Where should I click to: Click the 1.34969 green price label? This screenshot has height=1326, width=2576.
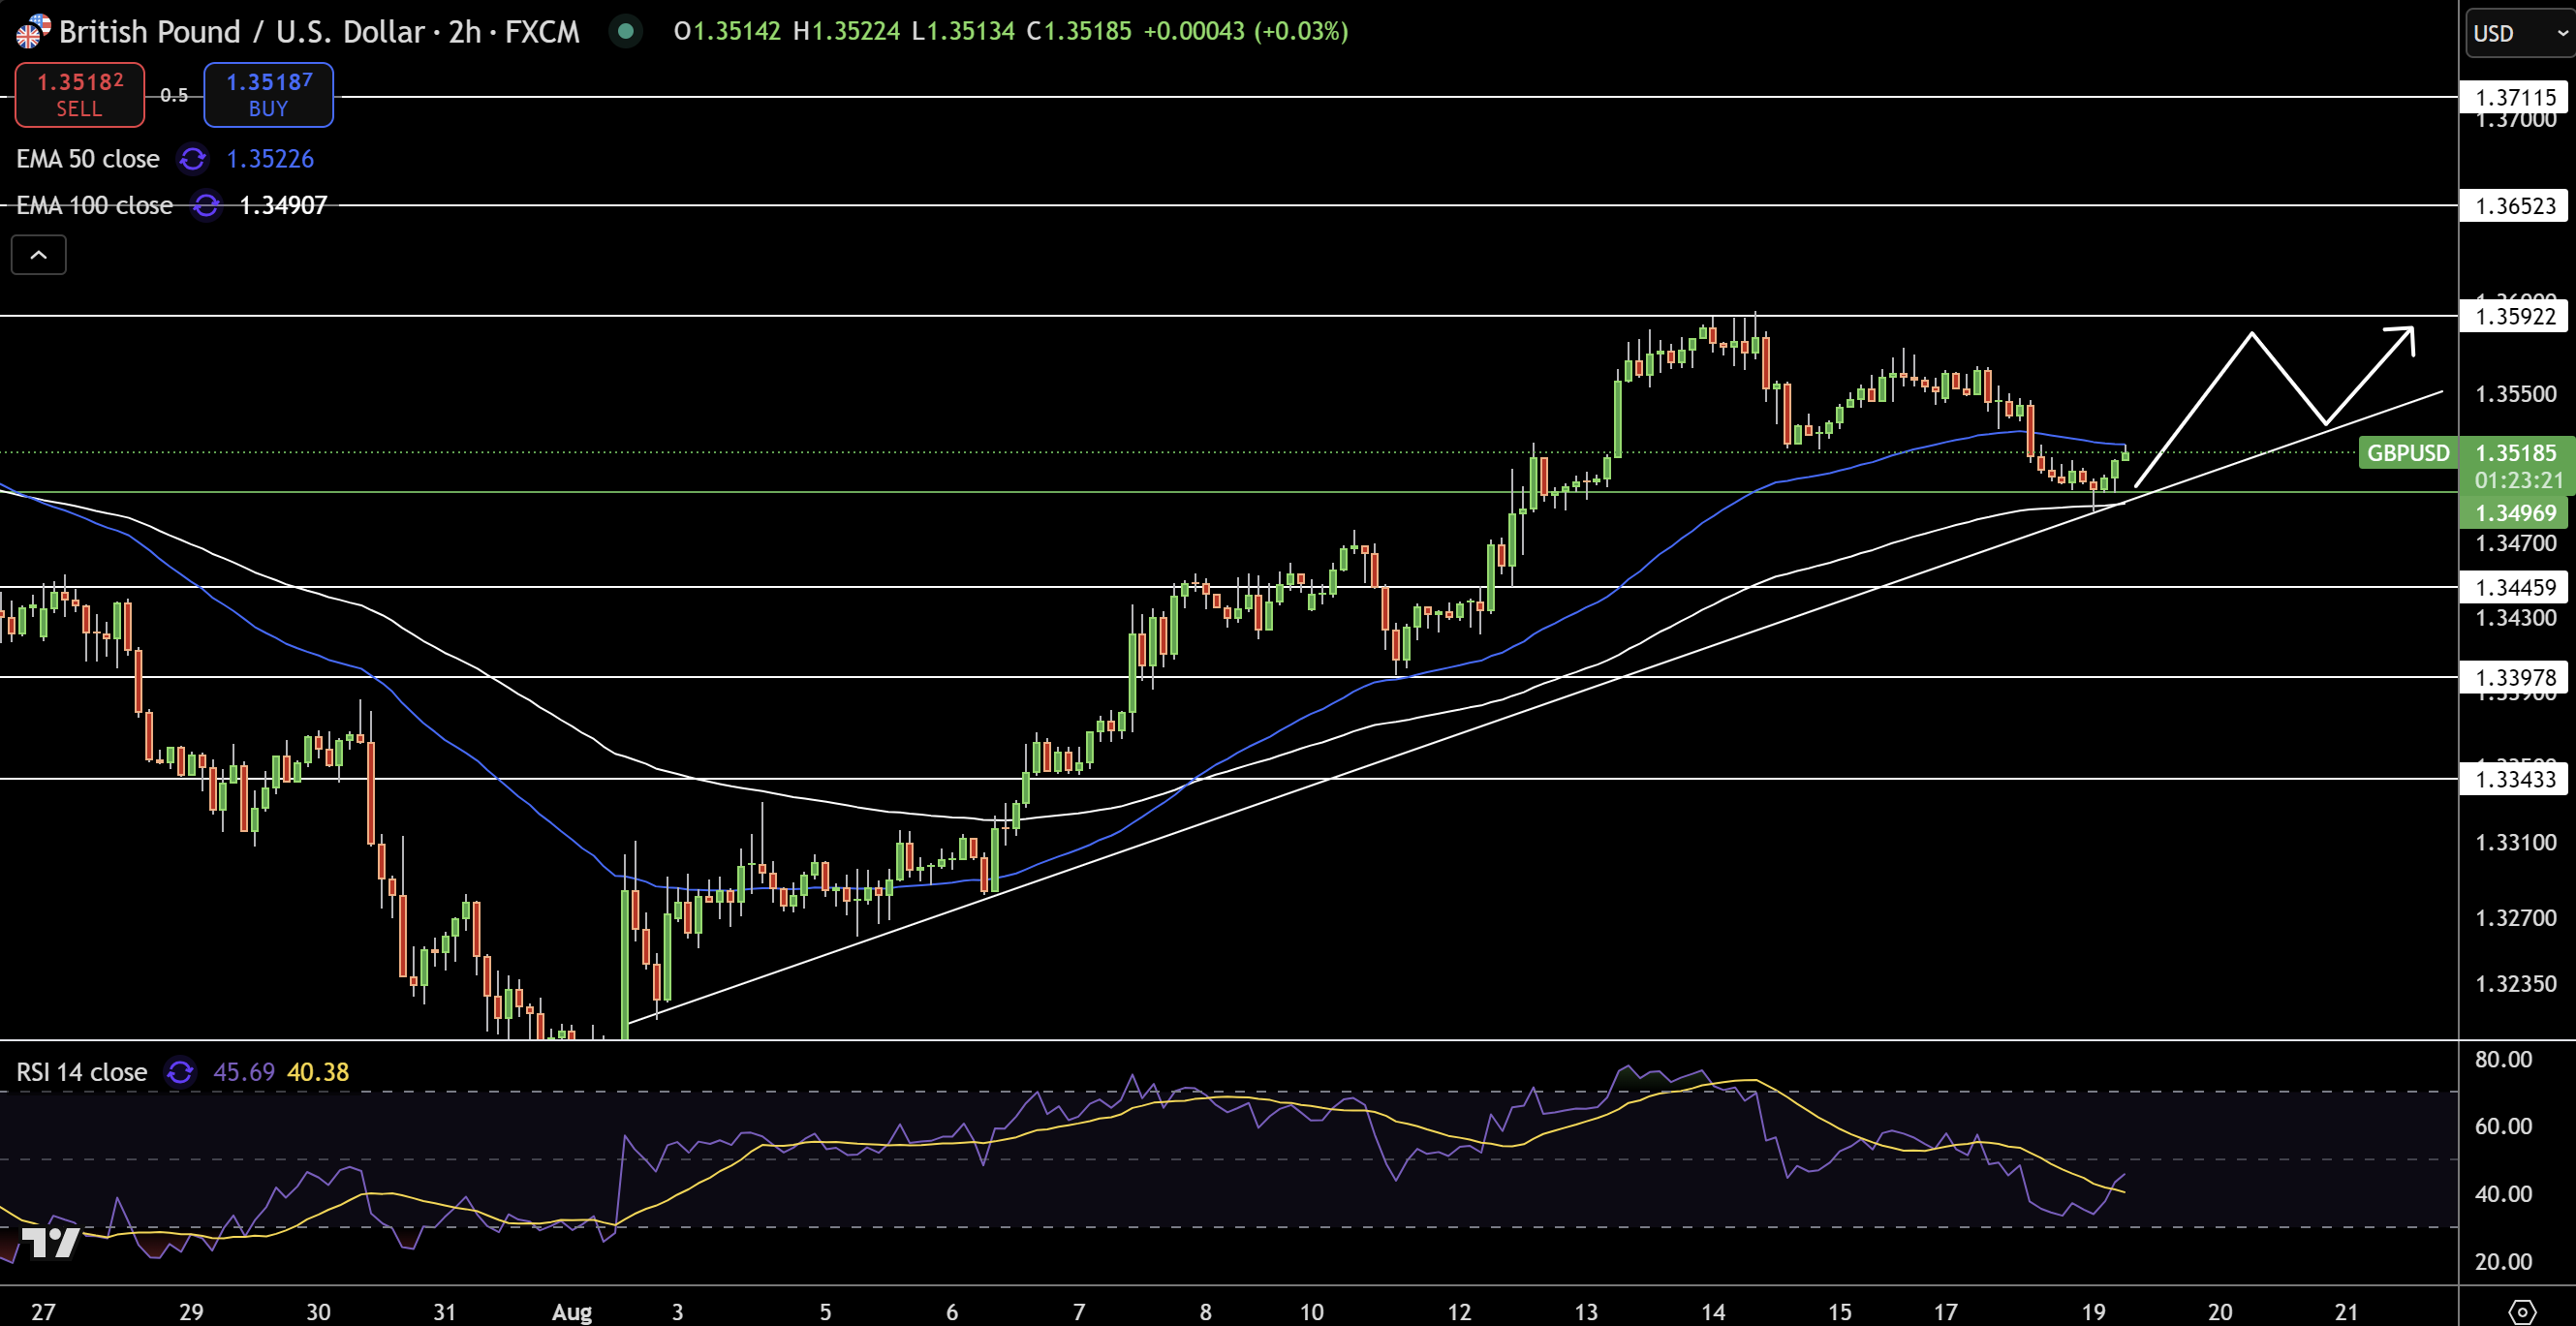(2515, 513)
